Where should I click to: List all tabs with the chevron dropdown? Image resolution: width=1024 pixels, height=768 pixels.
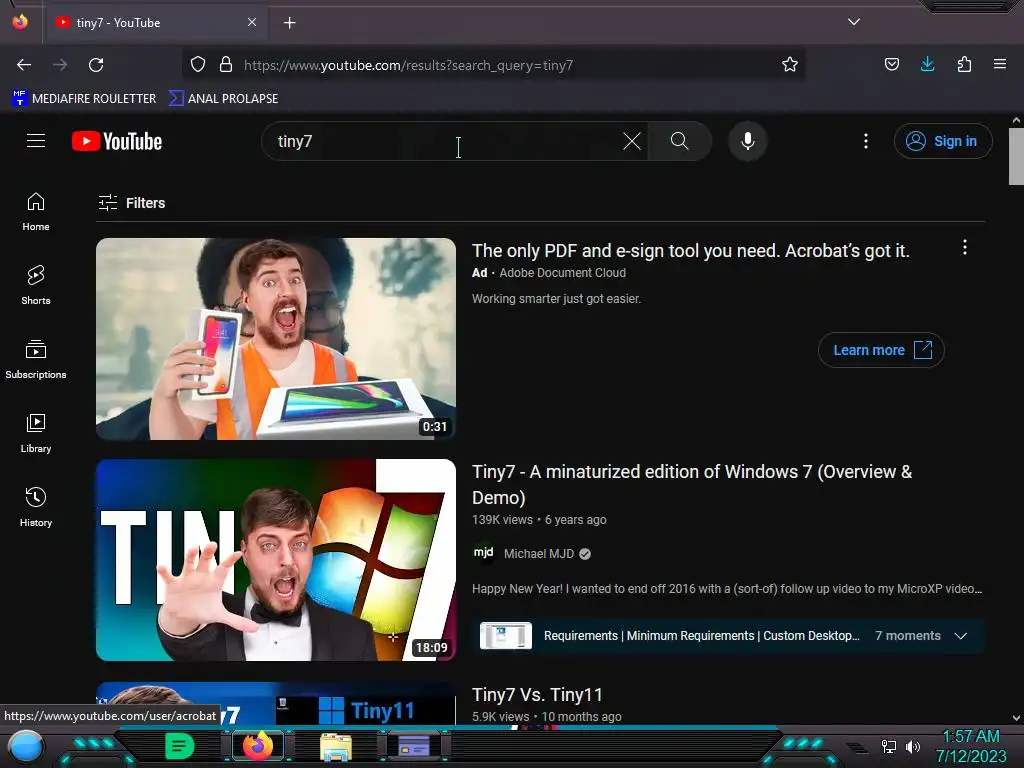(x=854, y=22)
